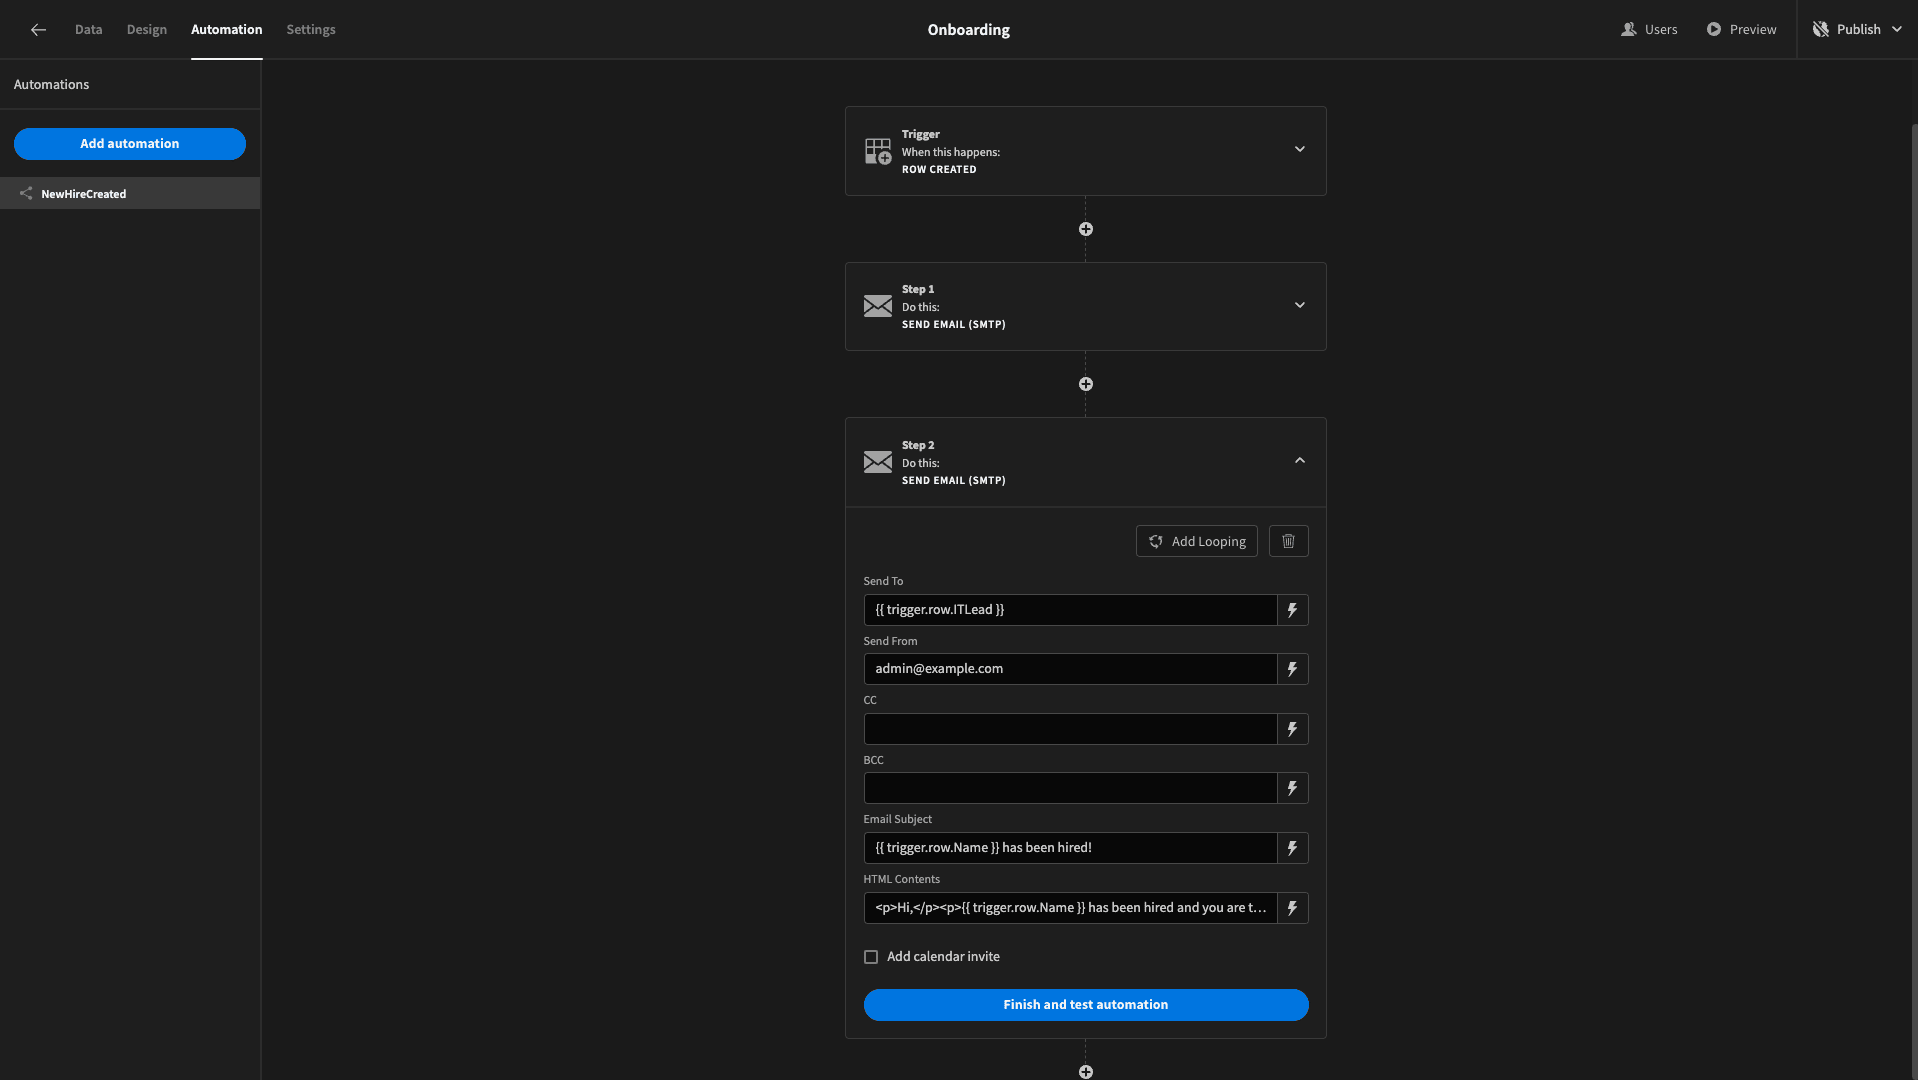
Task: Click the Automations sidebar heading
Action: tap(51, 84)
